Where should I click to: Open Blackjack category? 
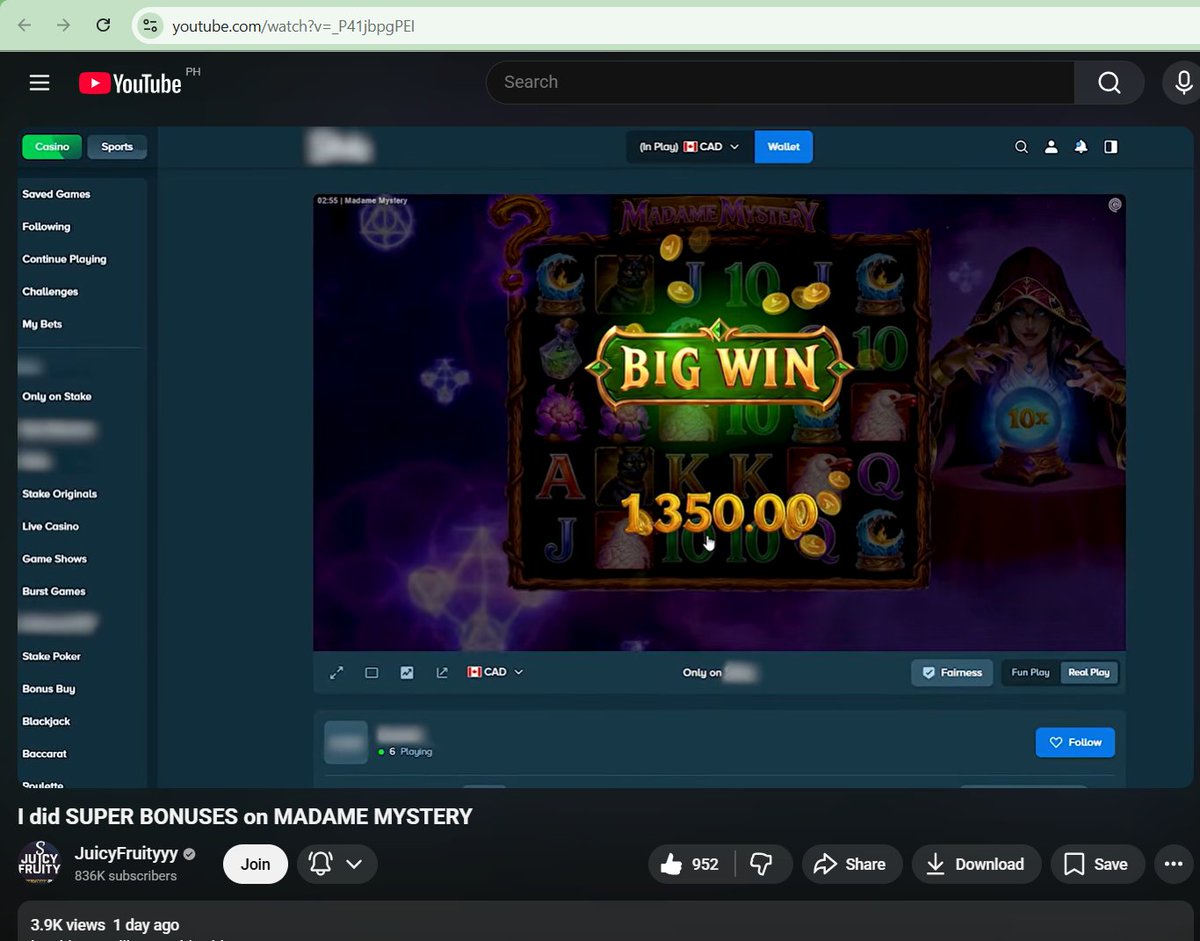pos(46,721)
